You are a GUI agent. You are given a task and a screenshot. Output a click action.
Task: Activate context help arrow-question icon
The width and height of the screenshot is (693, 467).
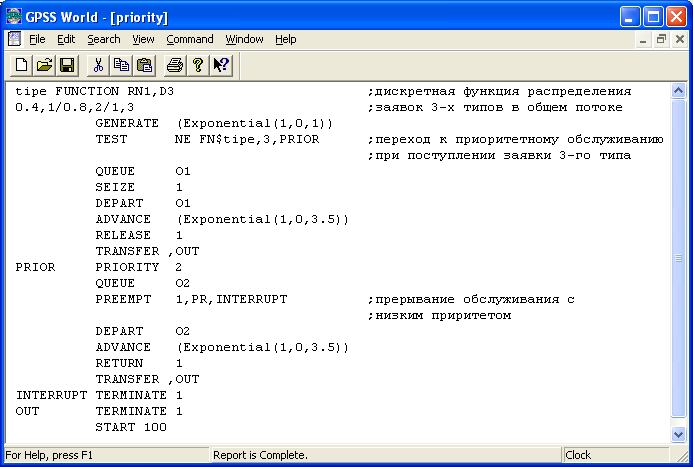tap(221, 65)
